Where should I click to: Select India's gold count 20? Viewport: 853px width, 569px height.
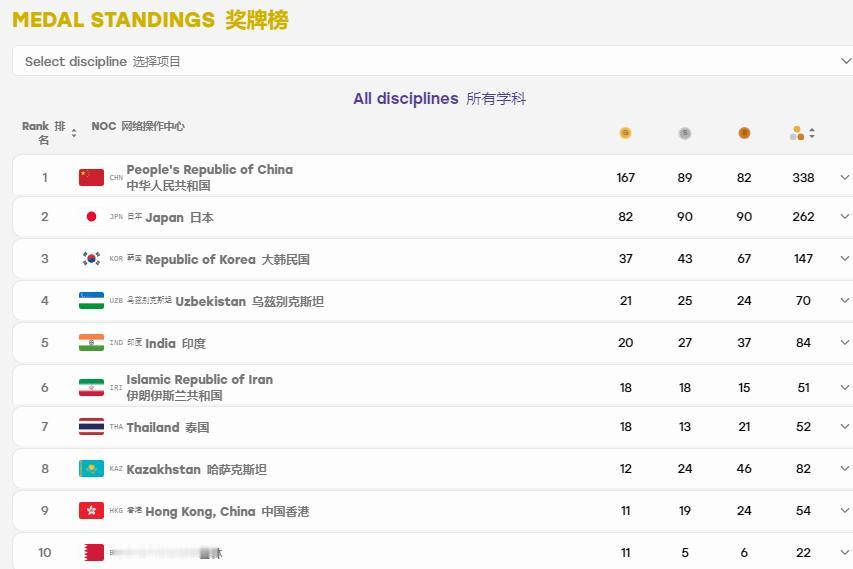626,343
